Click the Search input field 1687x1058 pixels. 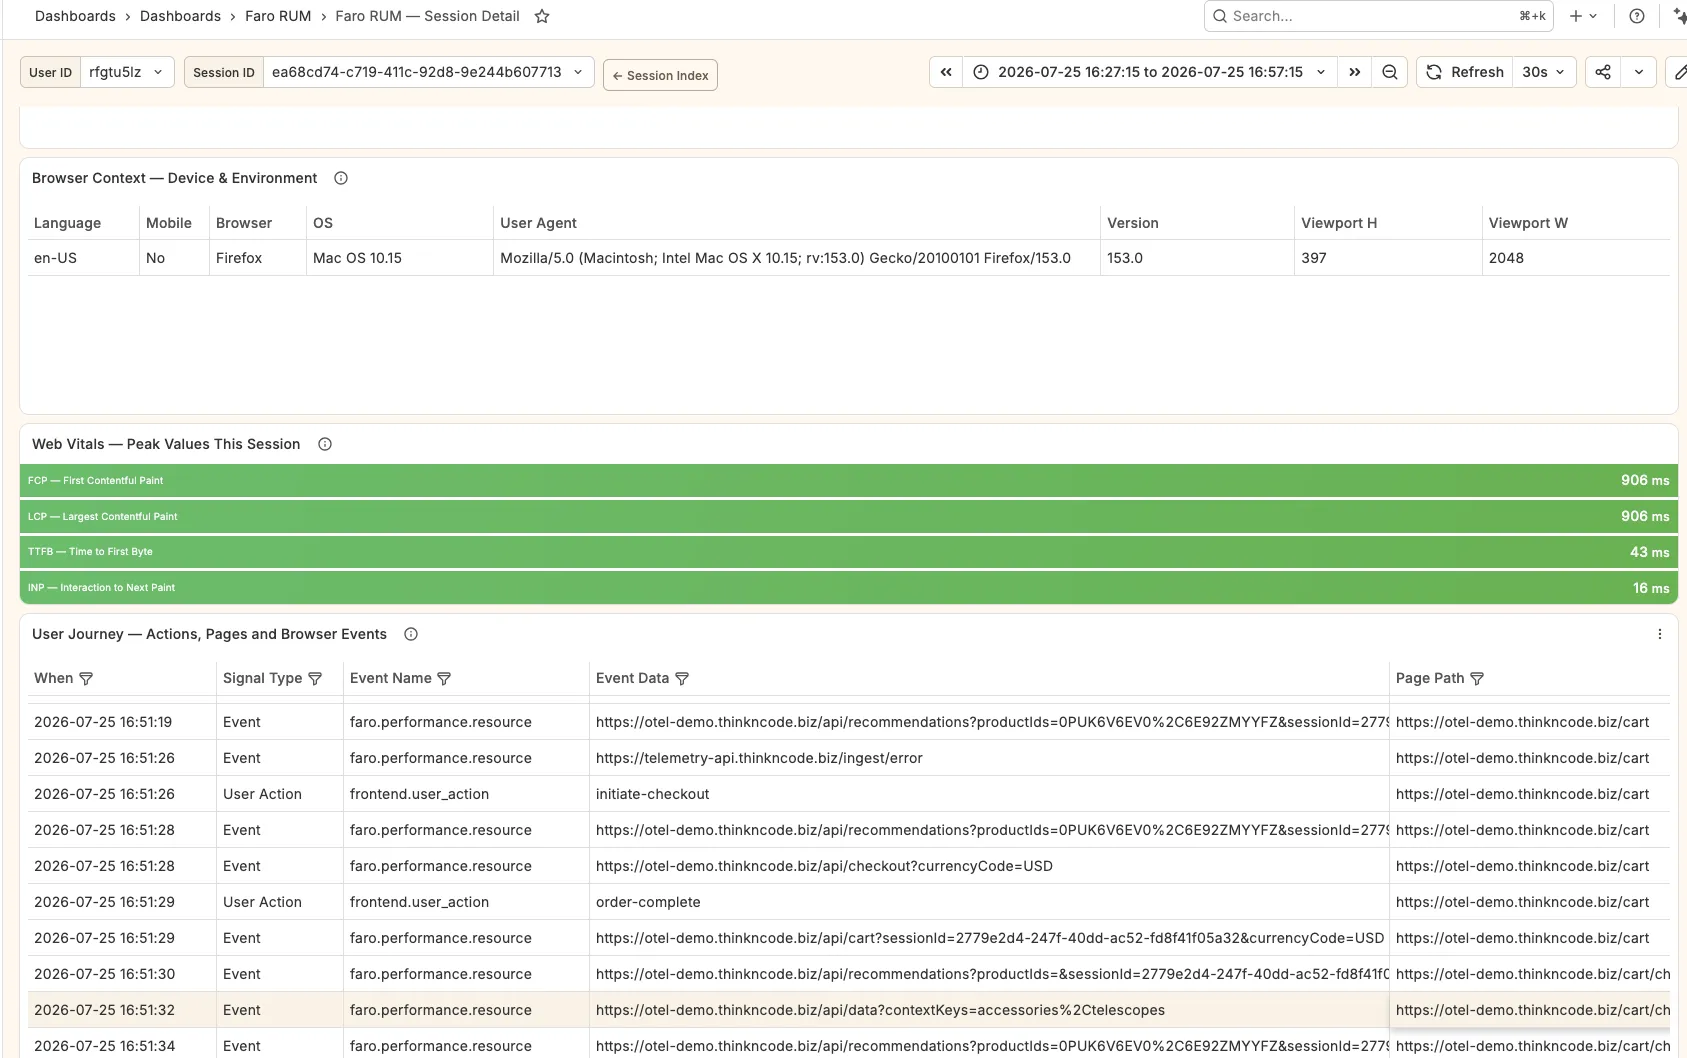pyautogui.click(x=1378, y=16)
